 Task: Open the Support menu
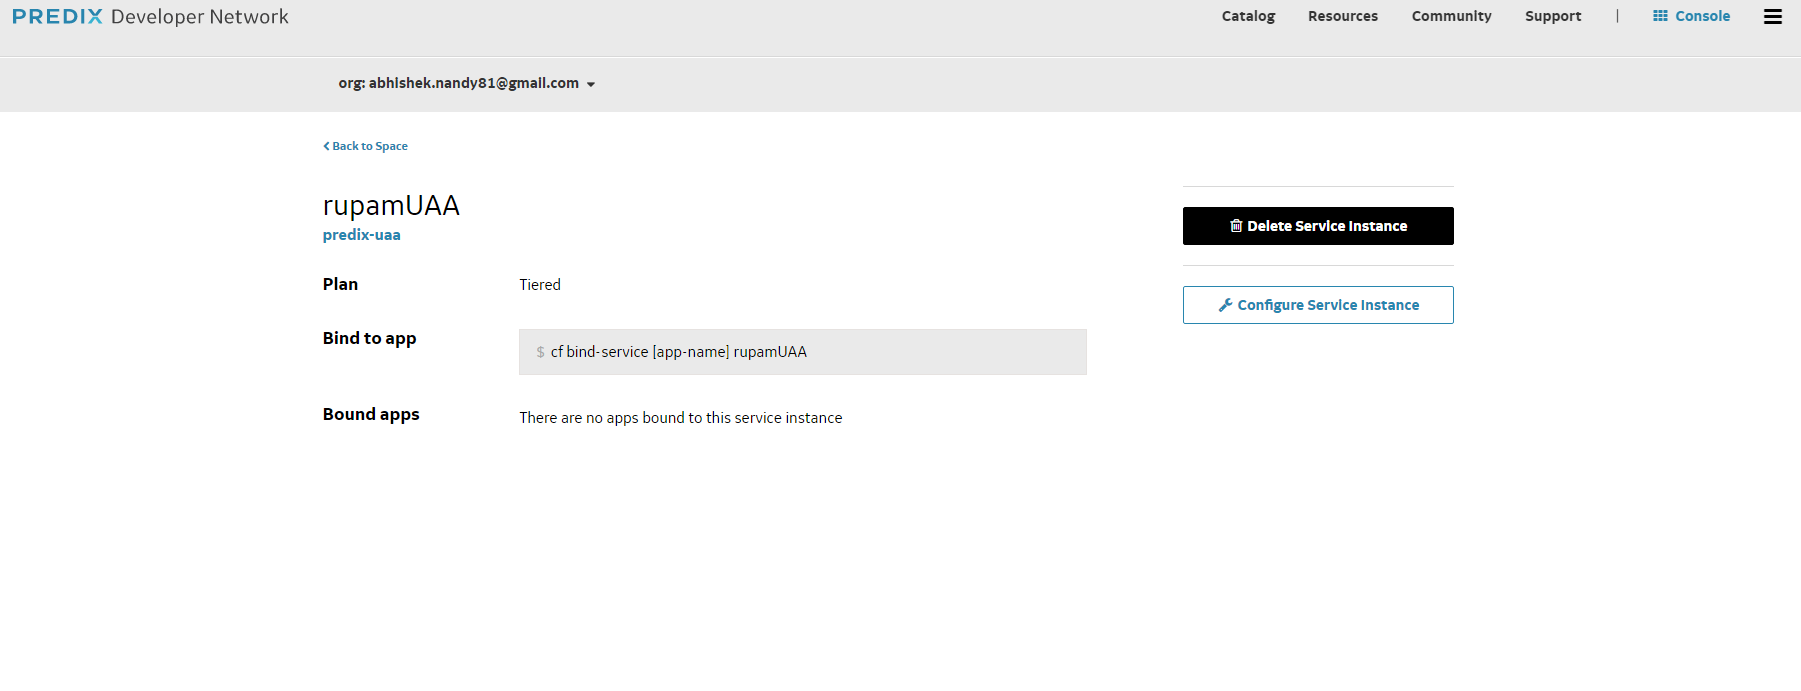click(x=1553, y=16)
